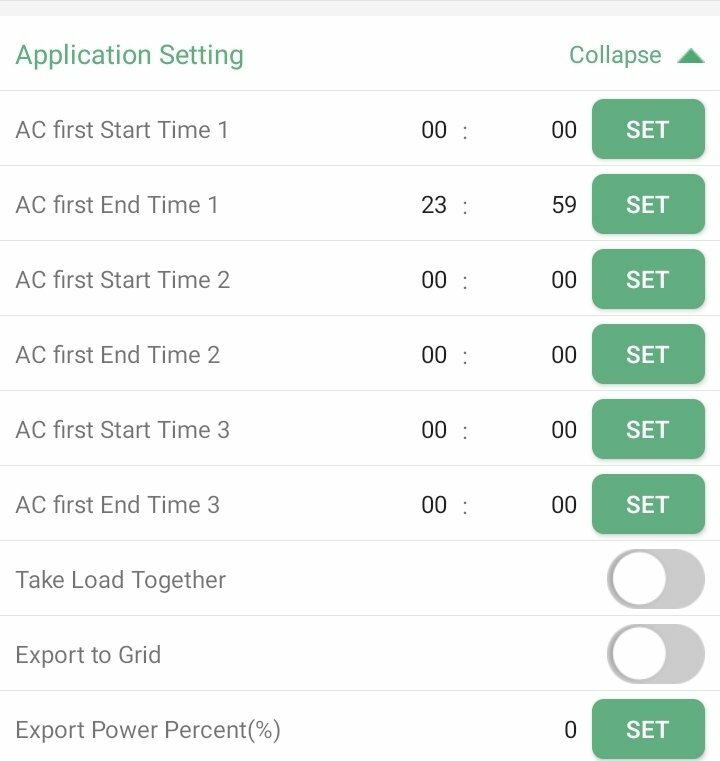This screenshot has height=761, width=720.
Task: Edit hour field of AC first Start Time 3
Action: (434, 430)
